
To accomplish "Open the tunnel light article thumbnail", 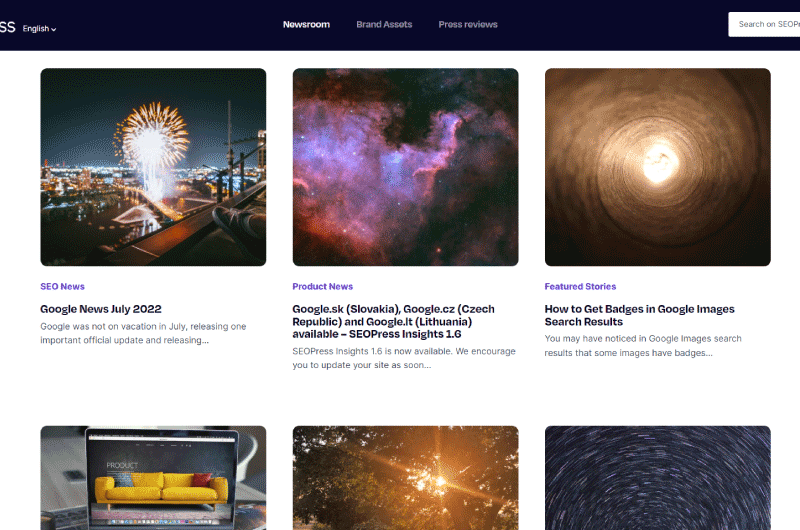I will click(658, 167).
